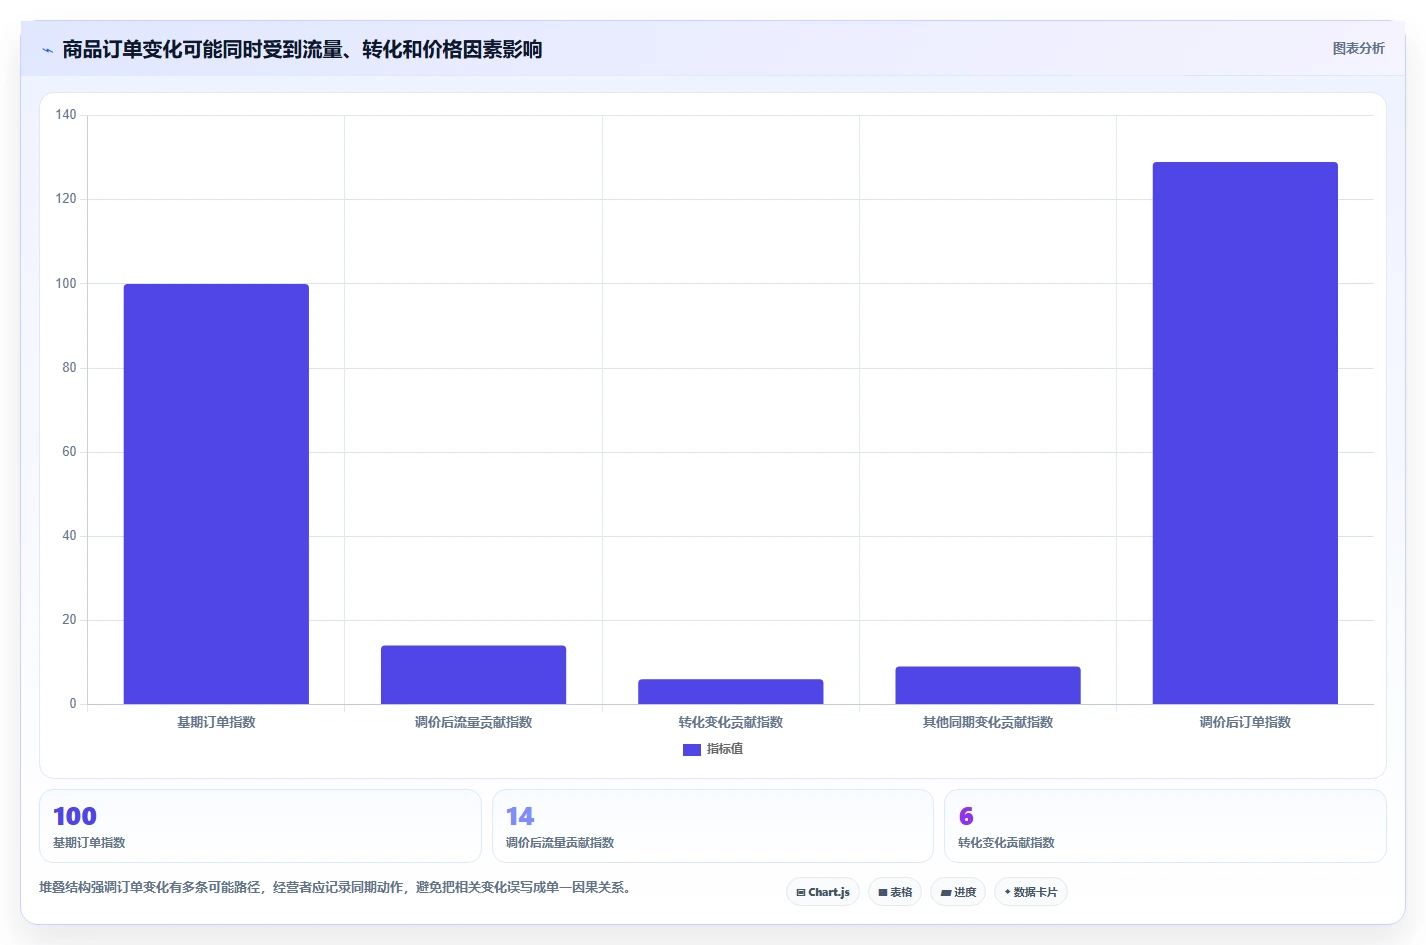This screenshot has width=1426, height=945.
Task: Click the 图表分析 label
Action: (x=1358, y=48)
